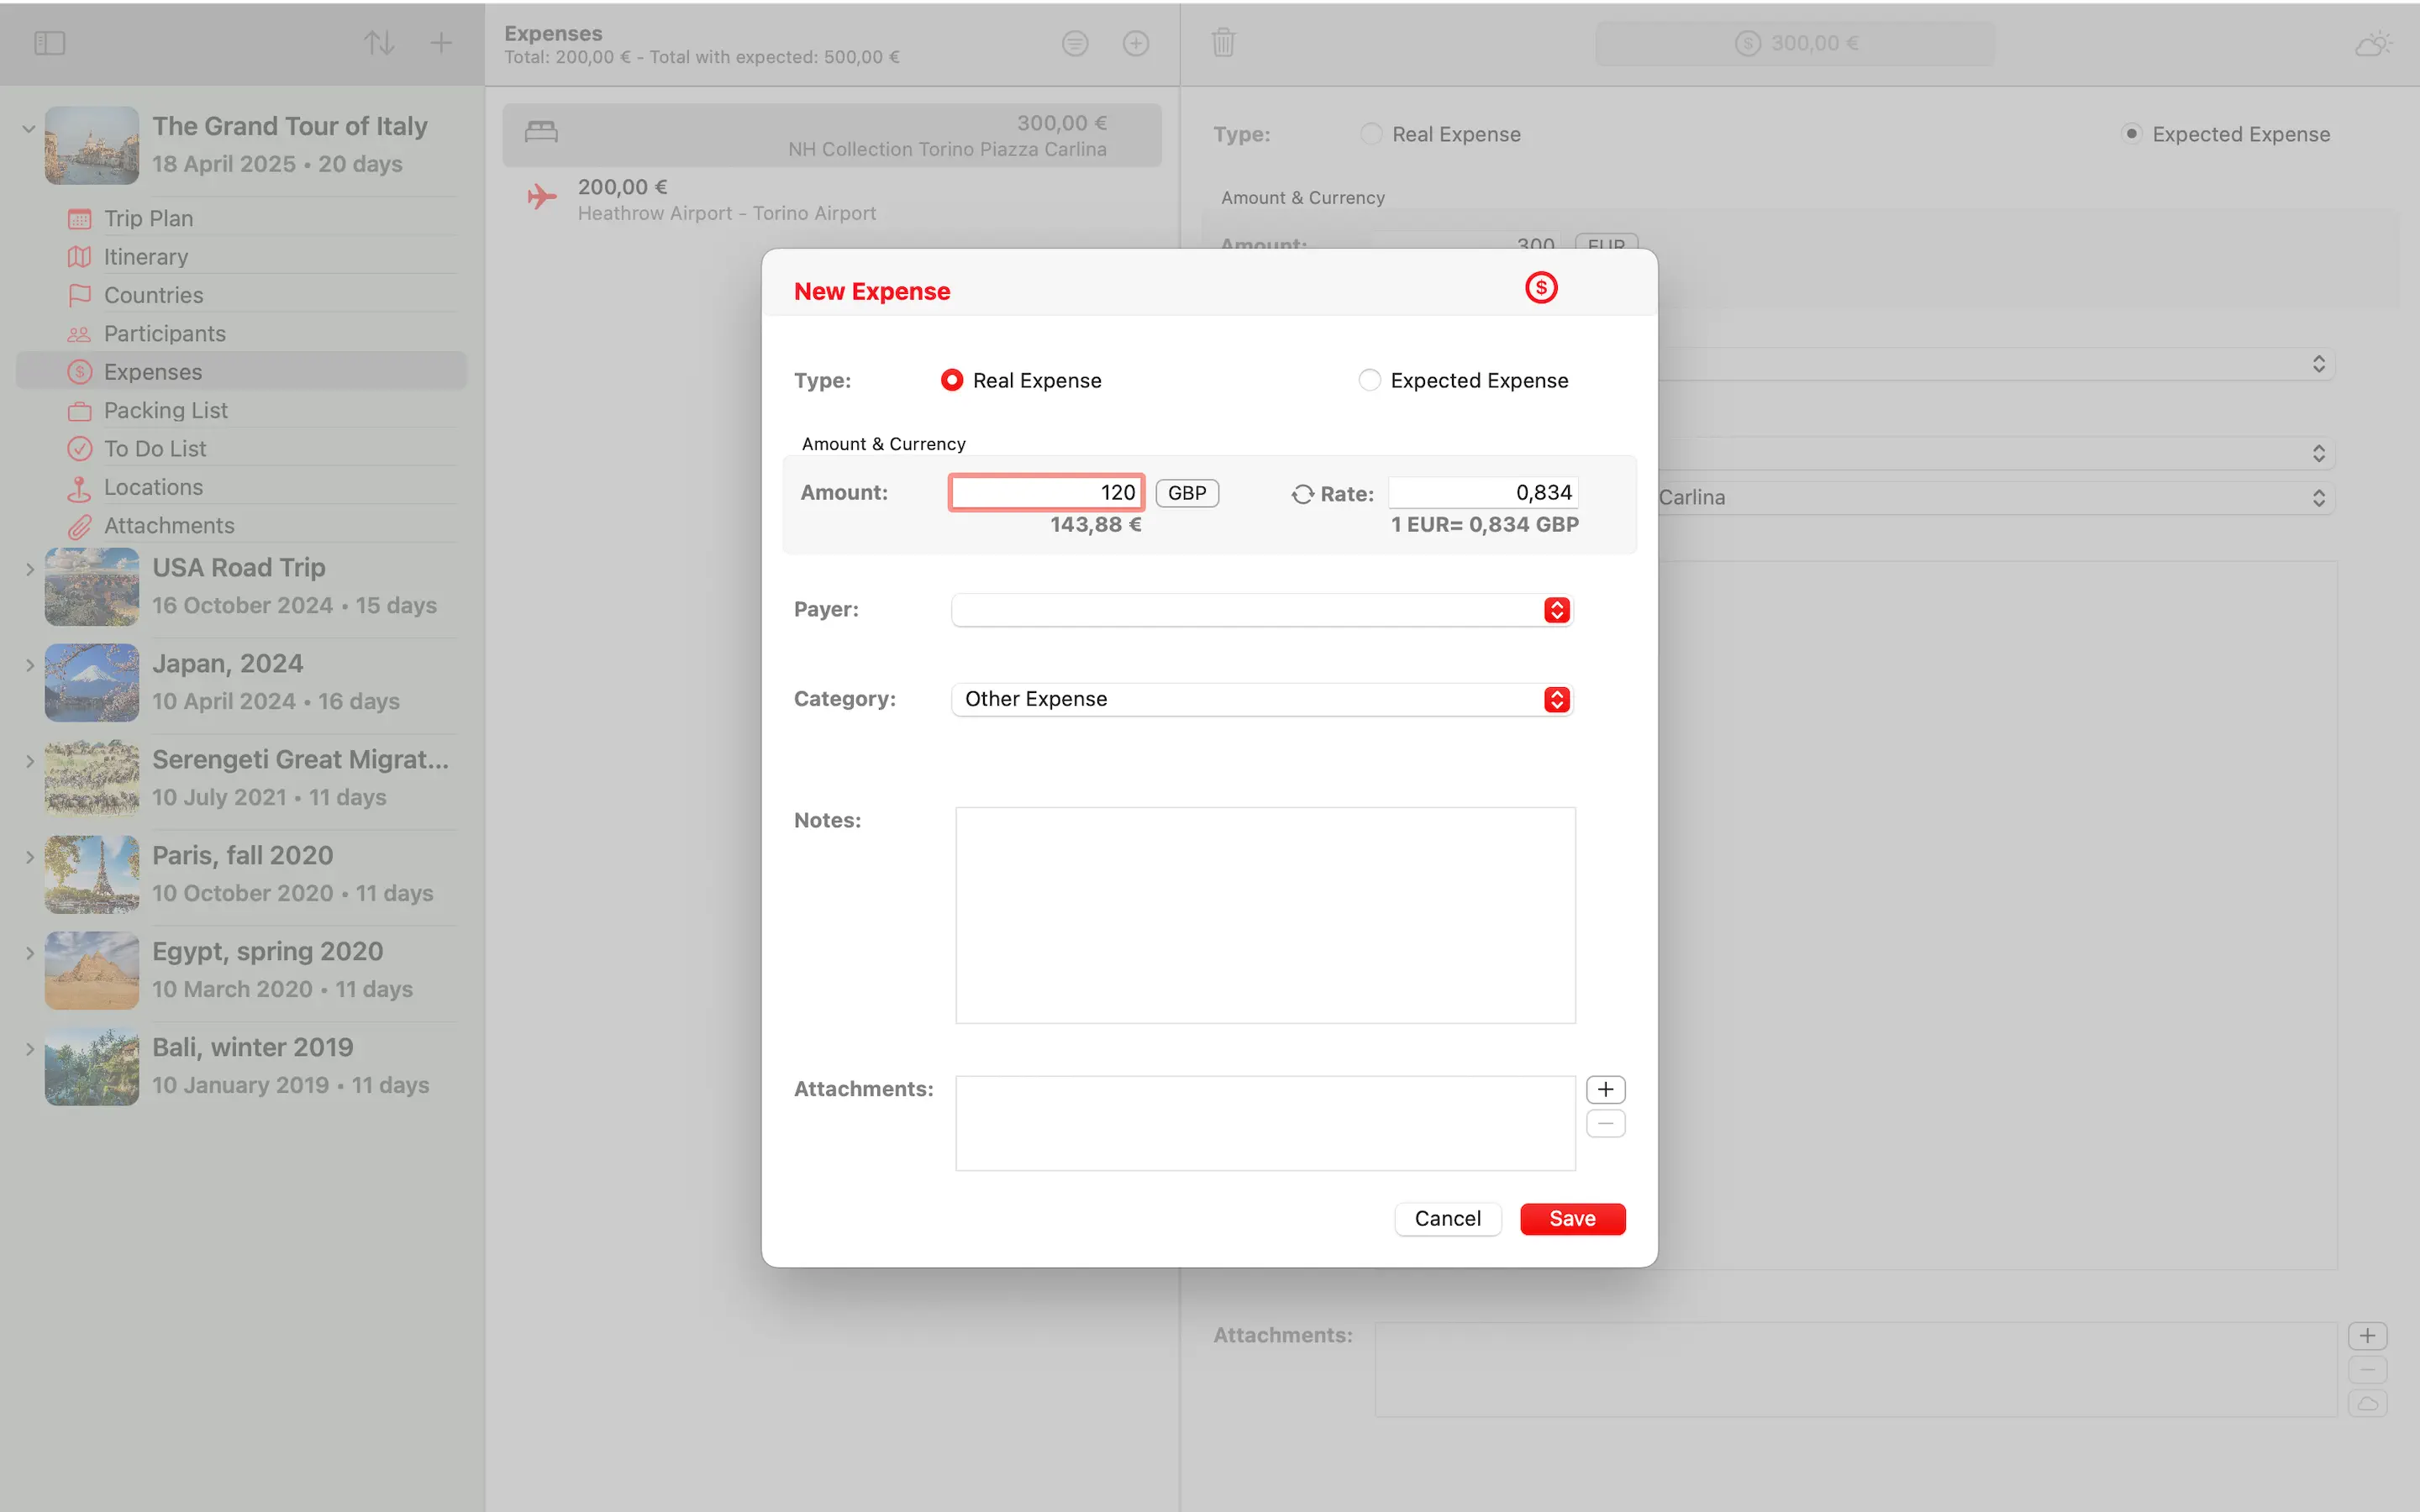Click the trash delete expense icon
Viewport: 2420px width, 1512px height.
[x=1223, y=43]
